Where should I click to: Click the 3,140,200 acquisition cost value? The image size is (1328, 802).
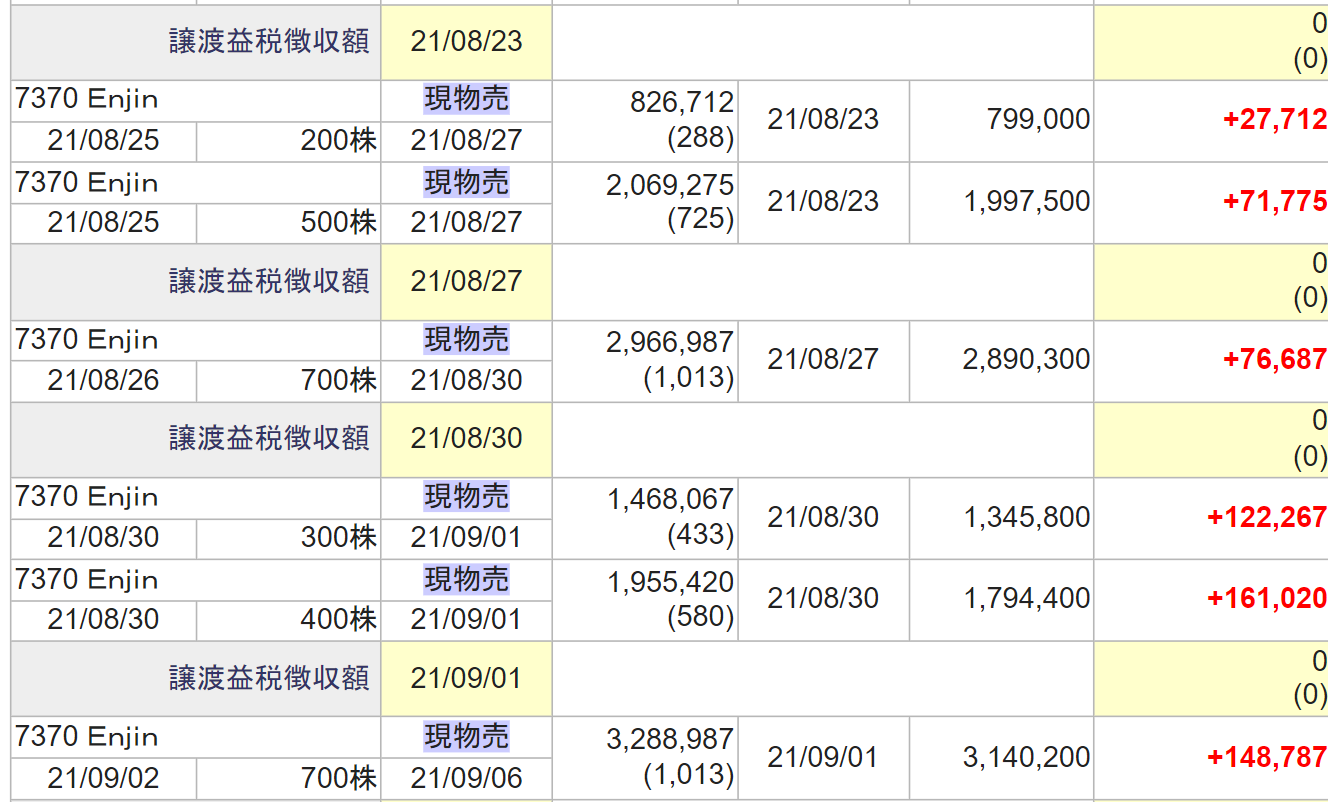coord(1026,758)
